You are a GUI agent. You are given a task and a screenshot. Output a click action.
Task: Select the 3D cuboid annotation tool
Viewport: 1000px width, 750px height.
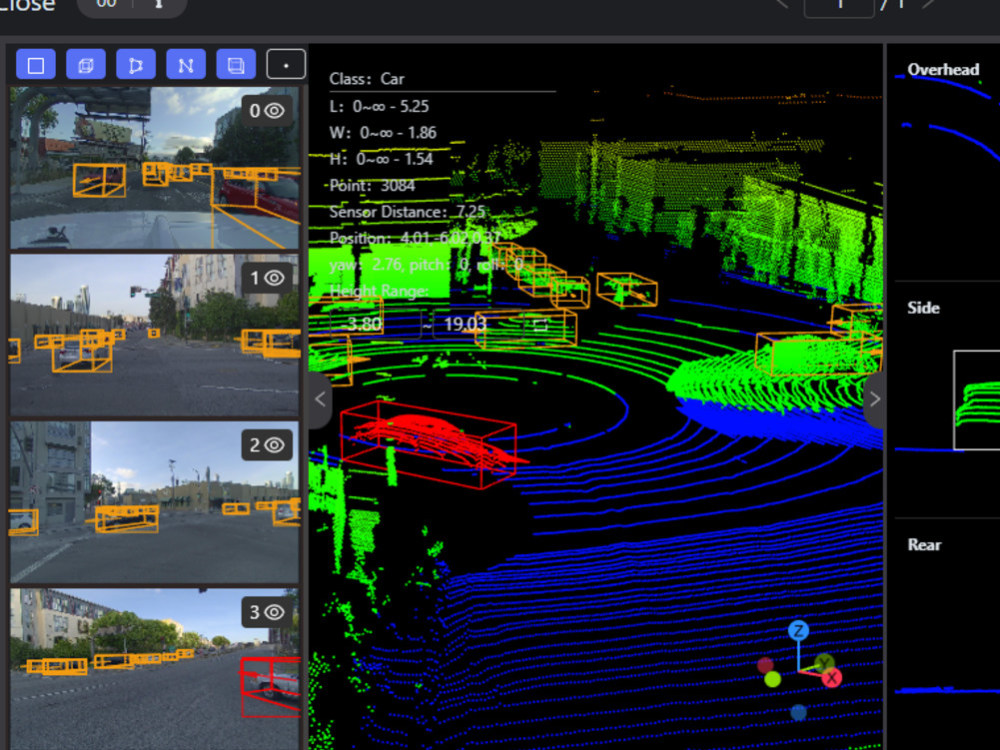(x=85, y=65)
